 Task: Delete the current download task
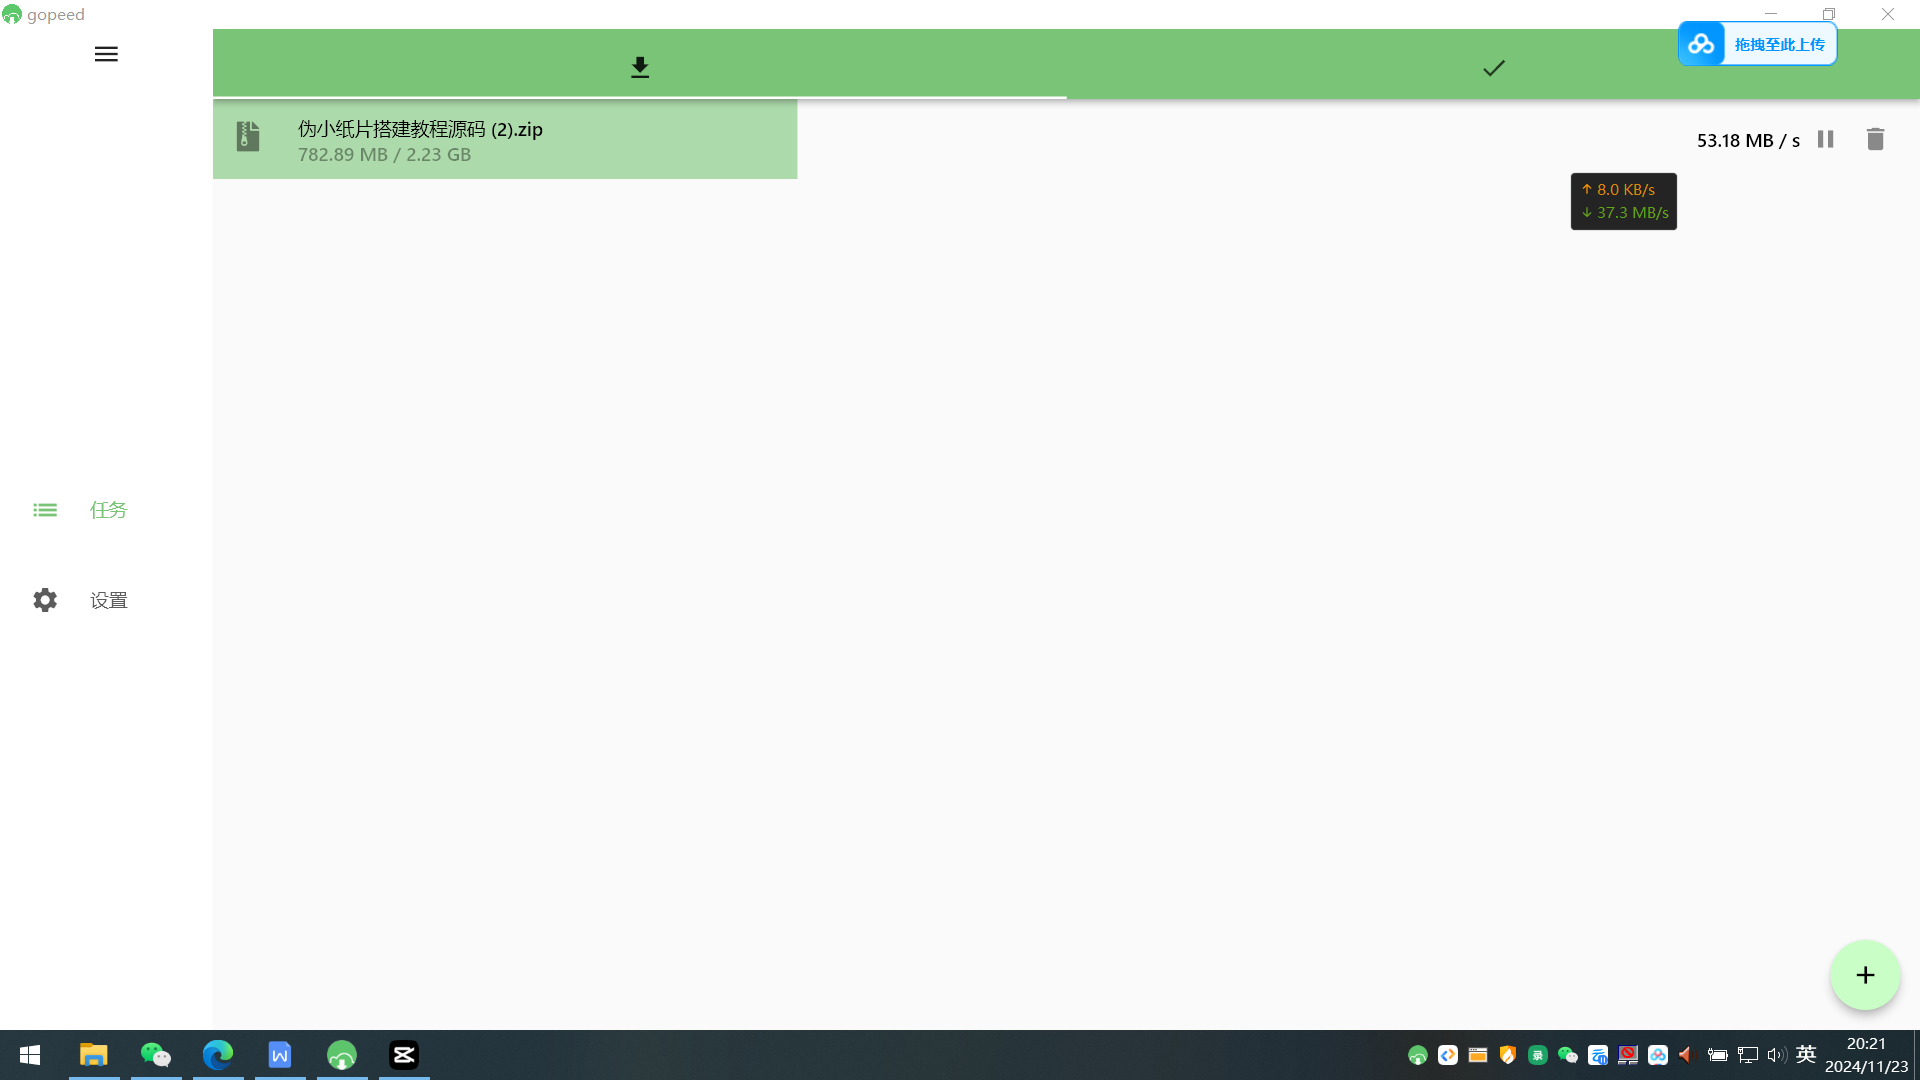[1875, 139]
